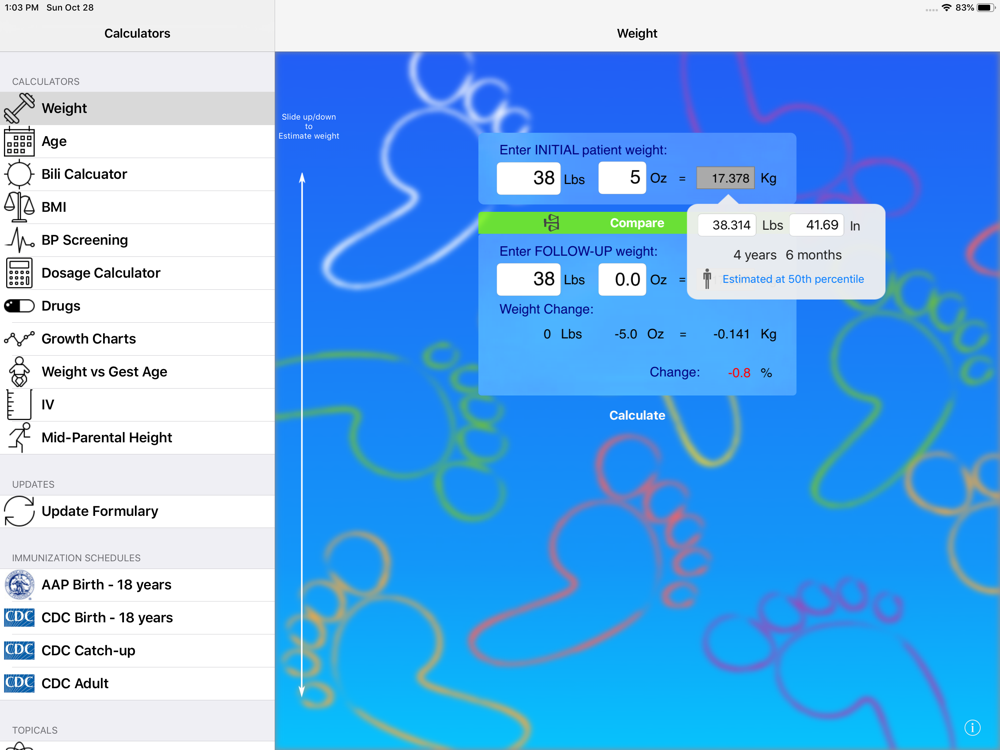Open Bili Calcuator sun icon

click(x=19, y=174)
